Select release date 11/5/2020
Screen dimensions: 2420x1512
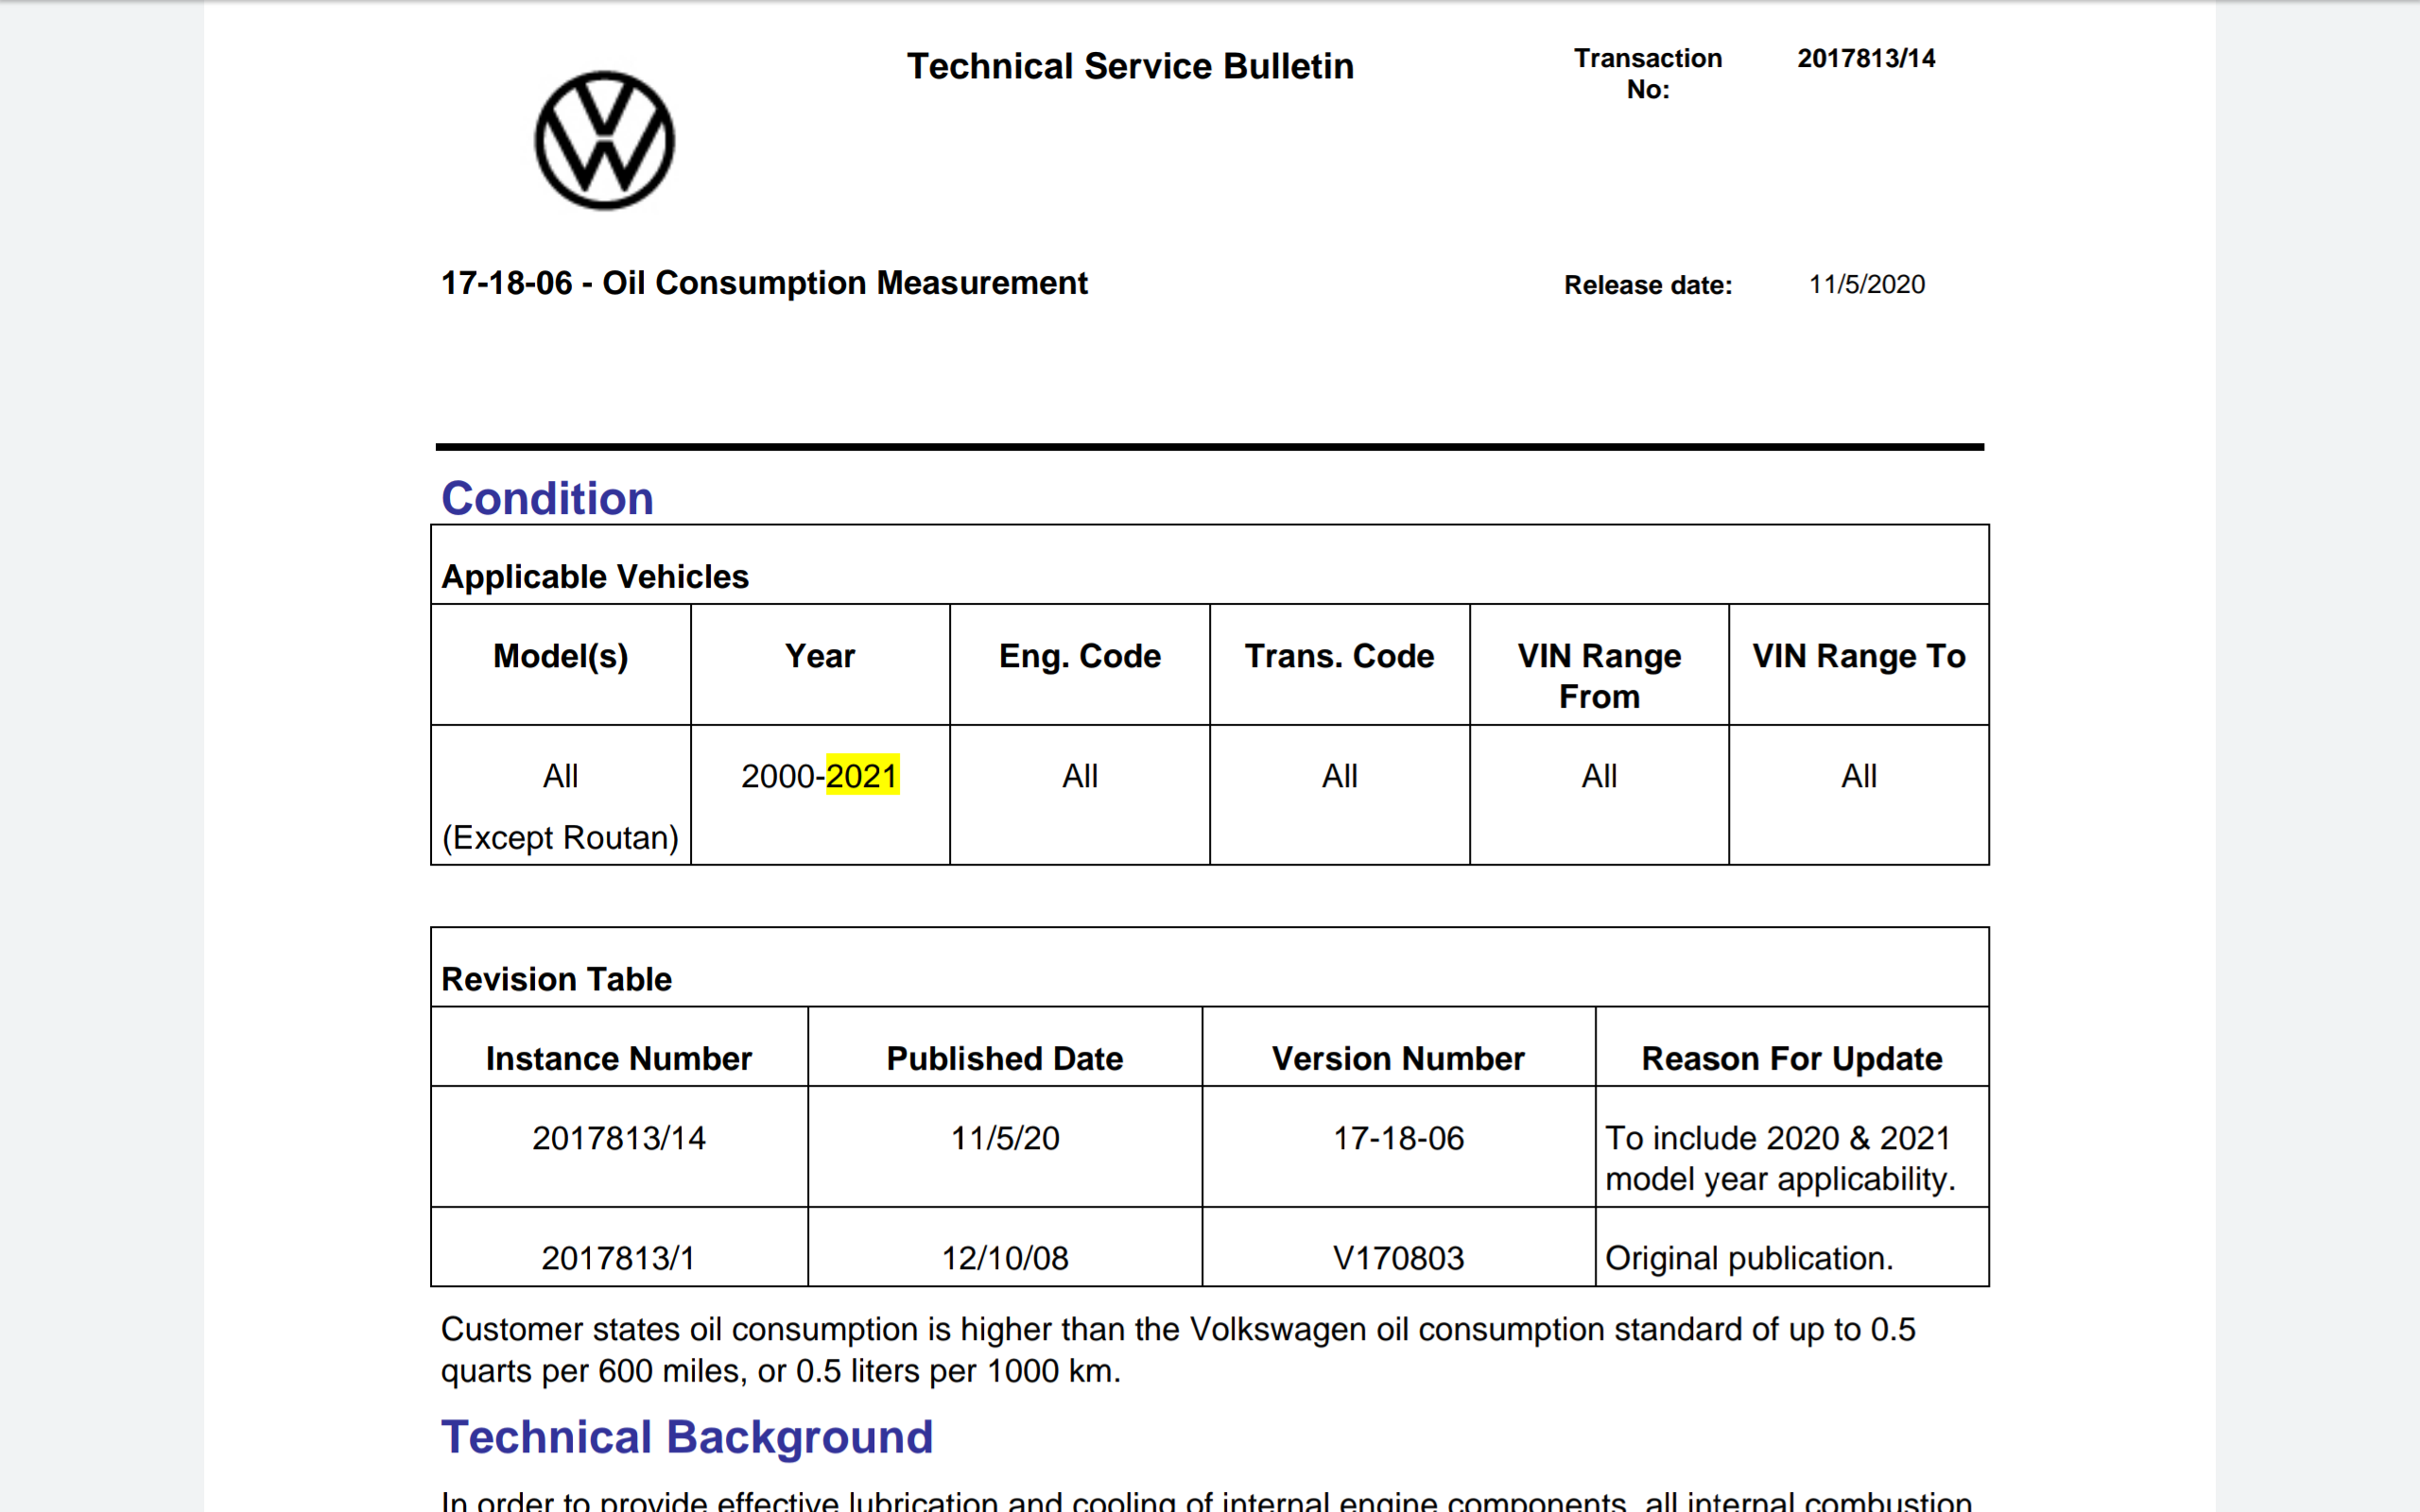1866,284
